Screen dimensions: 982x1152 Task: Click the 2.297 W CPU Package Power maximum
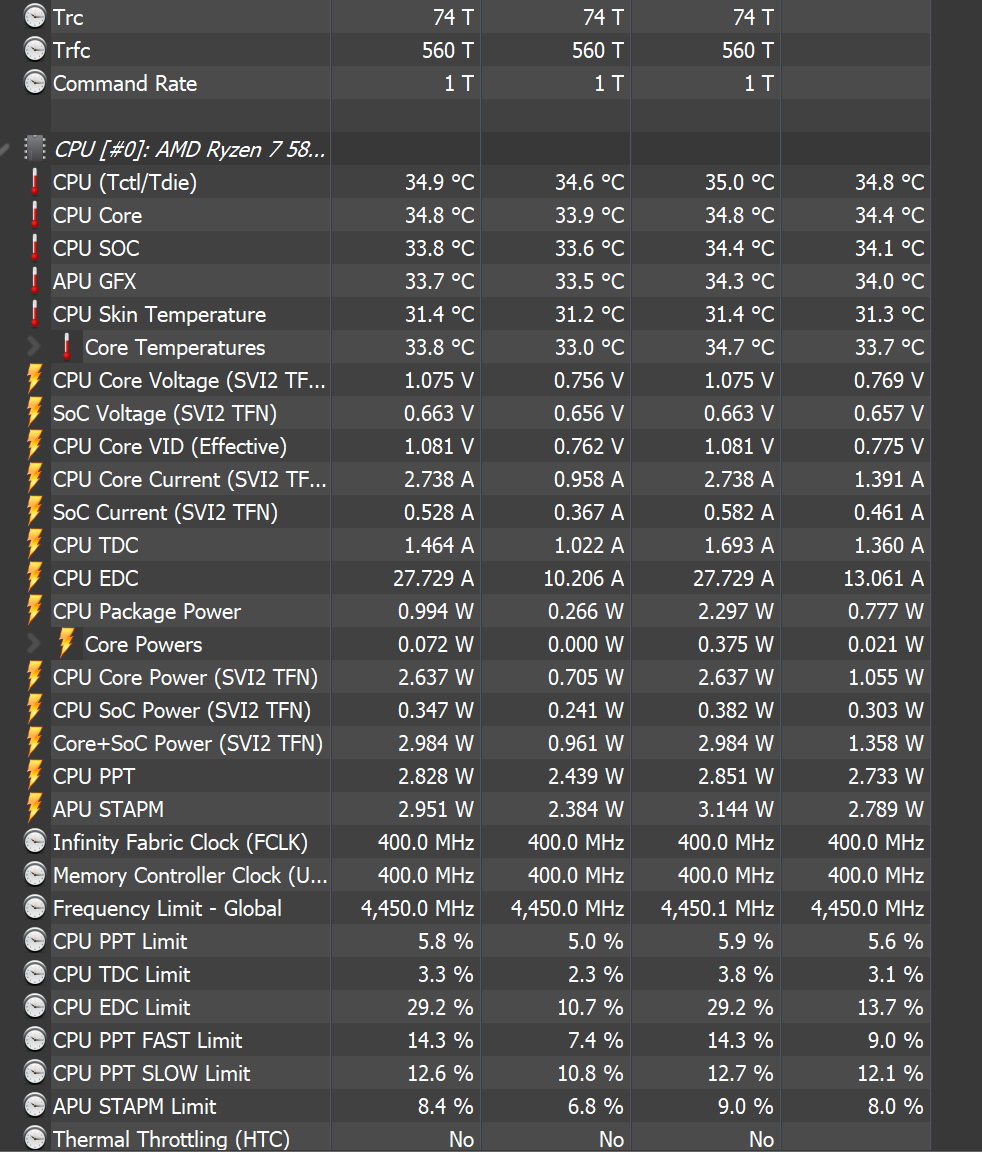tap(736, 611)
